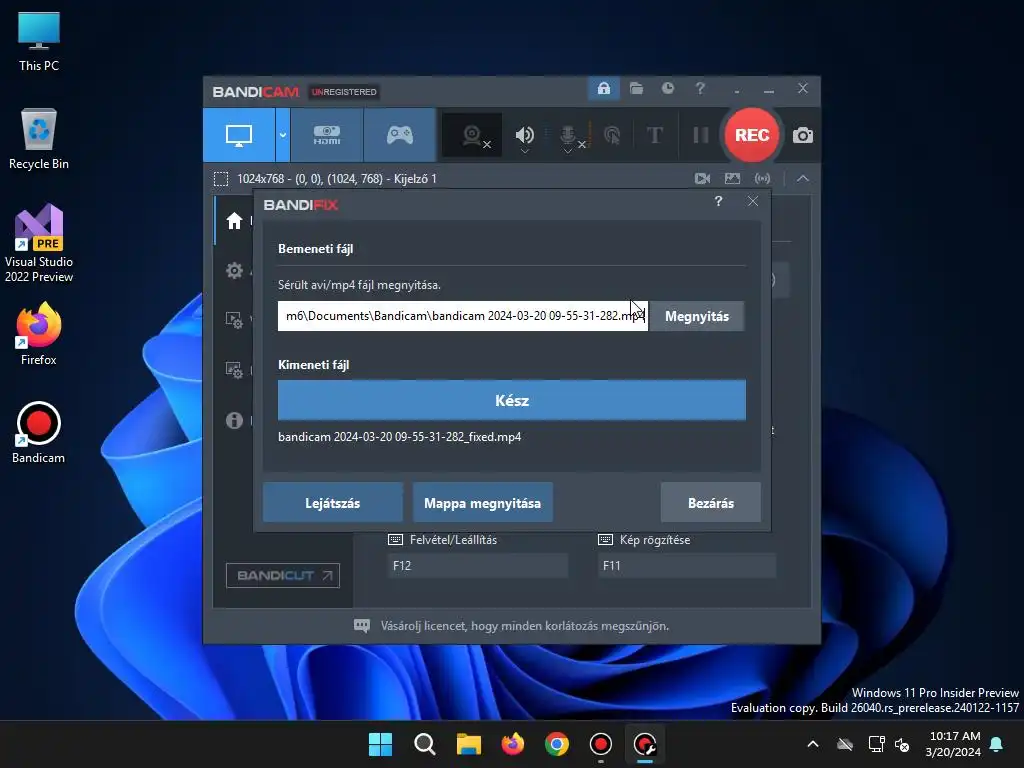Capture screenshot with camera icon
This screenshot has width=1024, height=768.
803,135
